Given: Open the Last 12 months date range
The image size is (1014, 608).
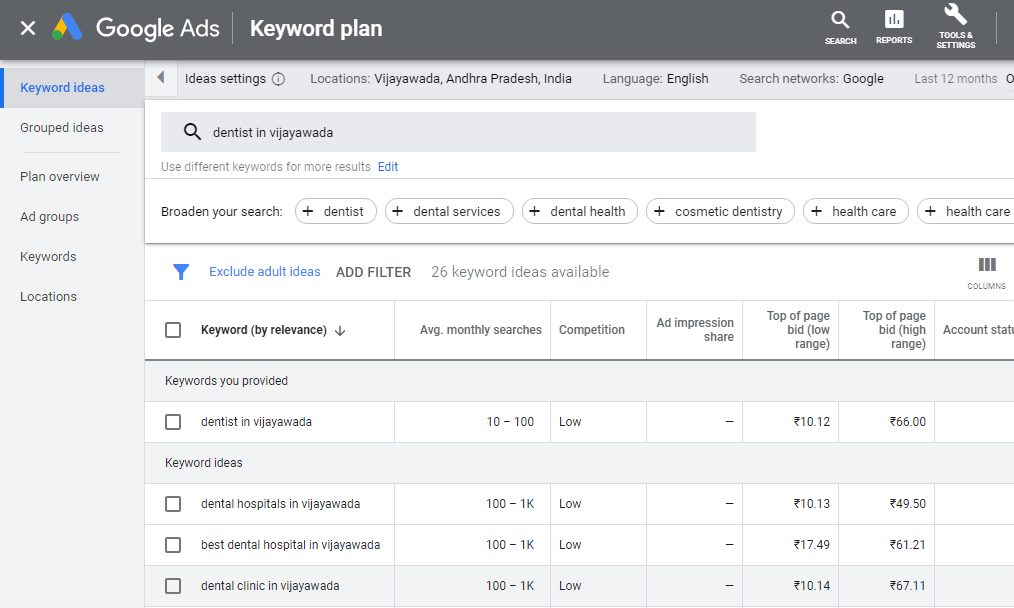Looking at the screenshot, I should tap(955, 79).
